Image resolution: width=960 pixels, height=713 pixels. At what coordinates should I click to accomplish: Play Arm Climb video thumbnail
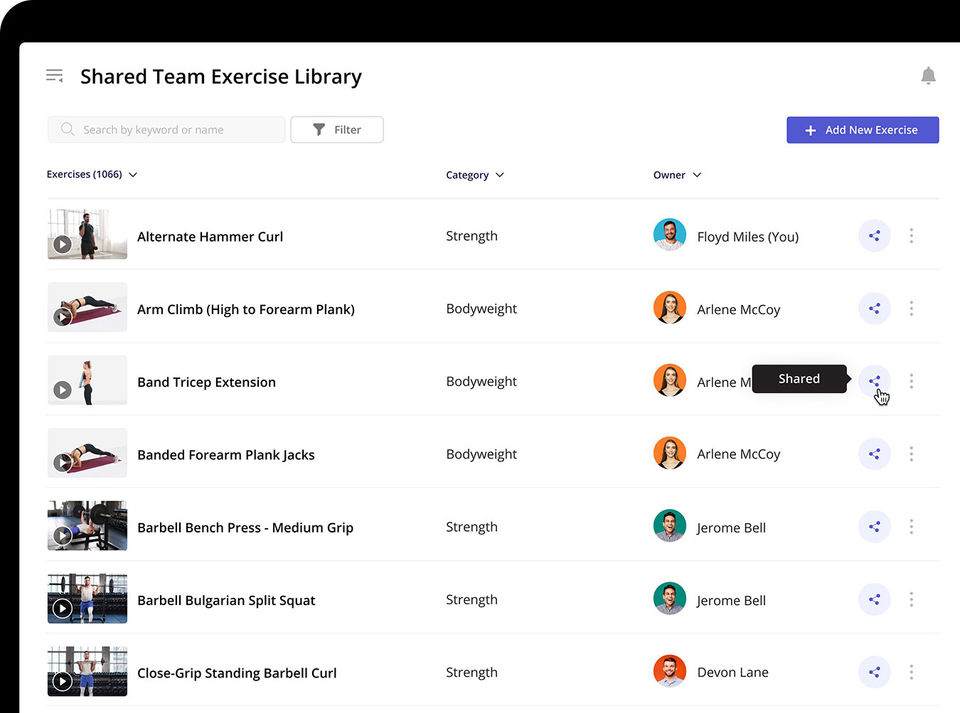click(x=87, y=307)
